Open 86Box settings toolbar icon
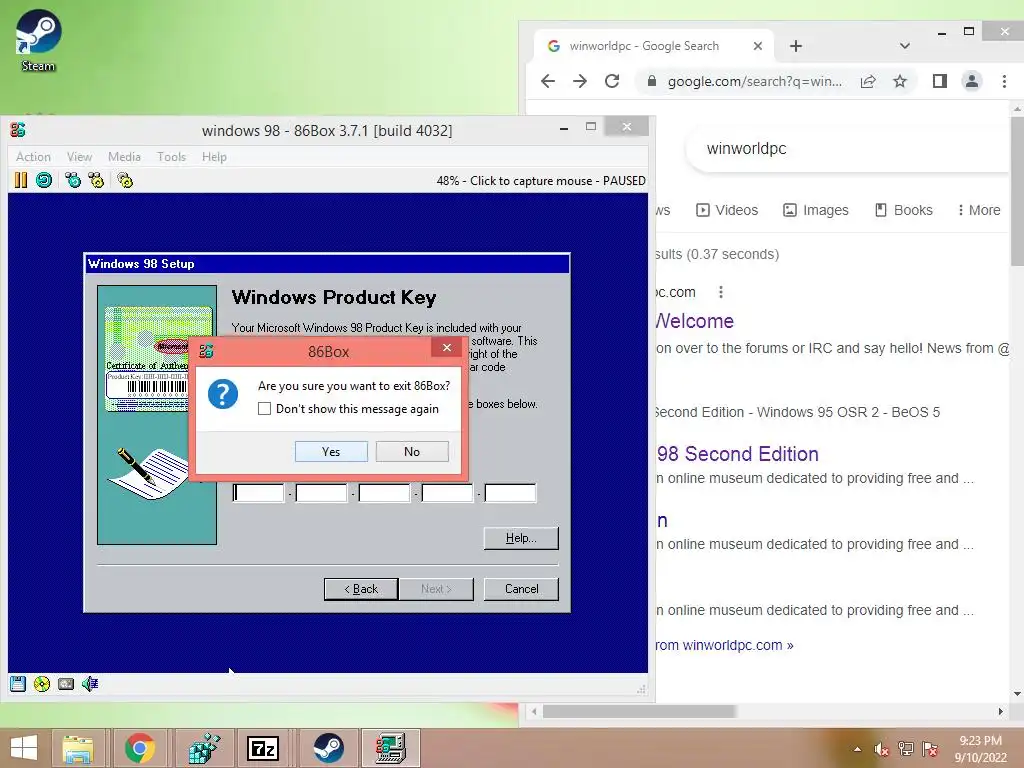This screenshot has width=1024, height=768. tap(125, 180)
